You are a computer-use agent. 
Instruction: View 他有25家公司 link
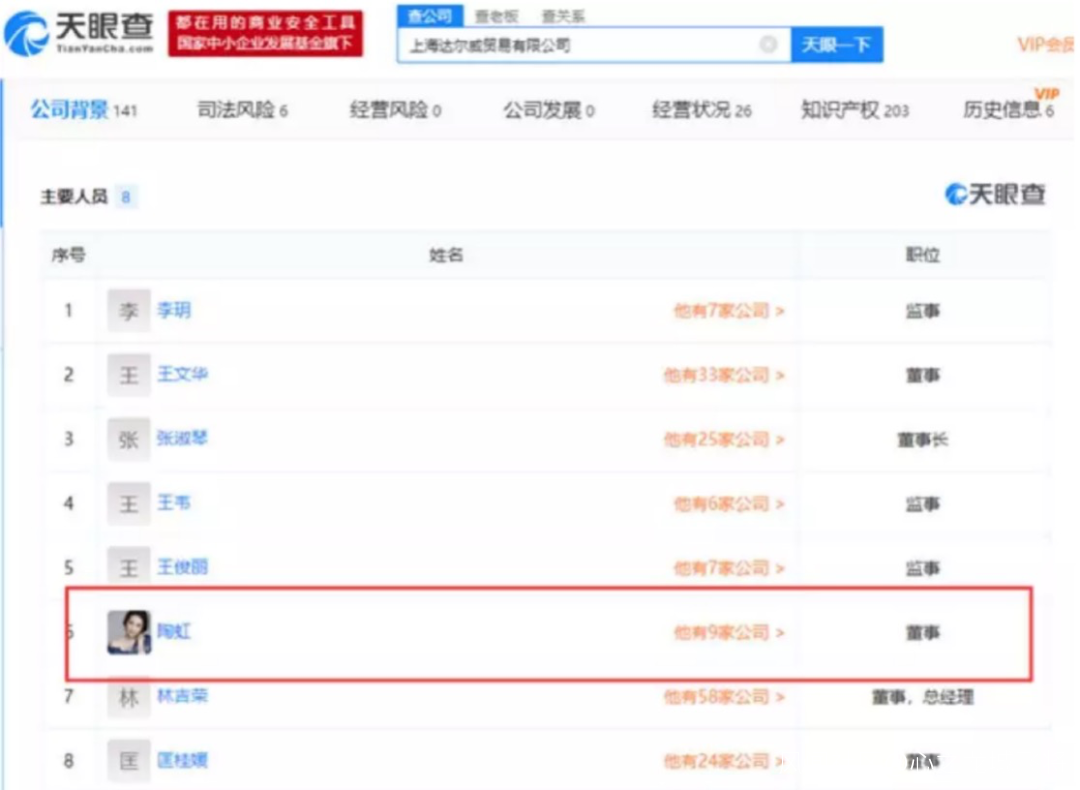(723, 439)
